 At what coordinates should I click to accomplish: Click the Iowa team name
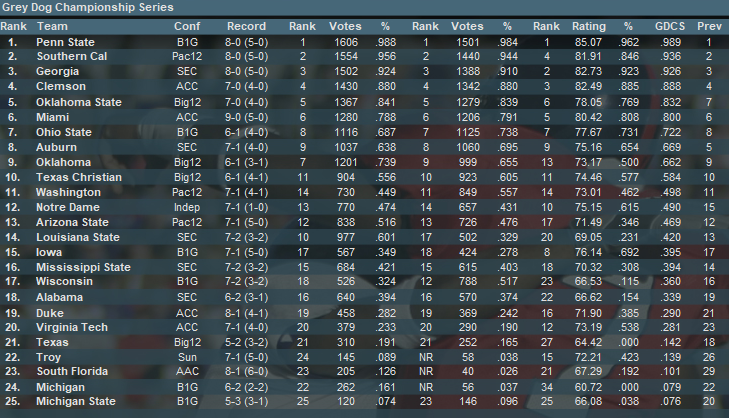tap(49, 252)
